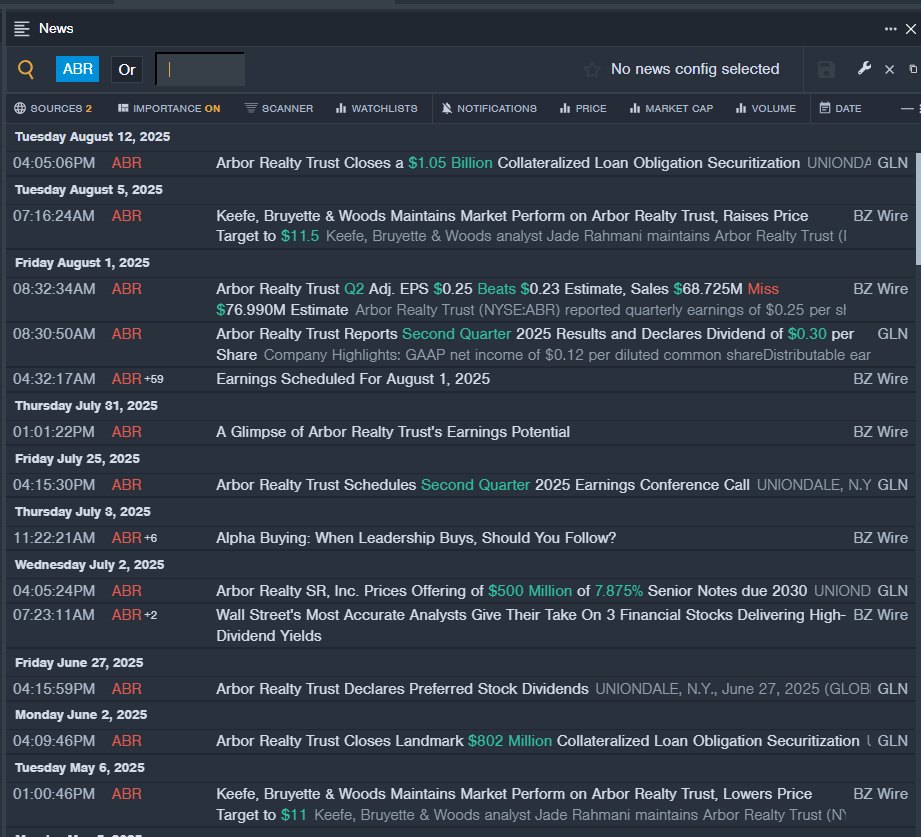The width and height of the screenshot is (921, 837).
Task: Click the orange search magnifier icon
Action: click(x=26, y=69)
